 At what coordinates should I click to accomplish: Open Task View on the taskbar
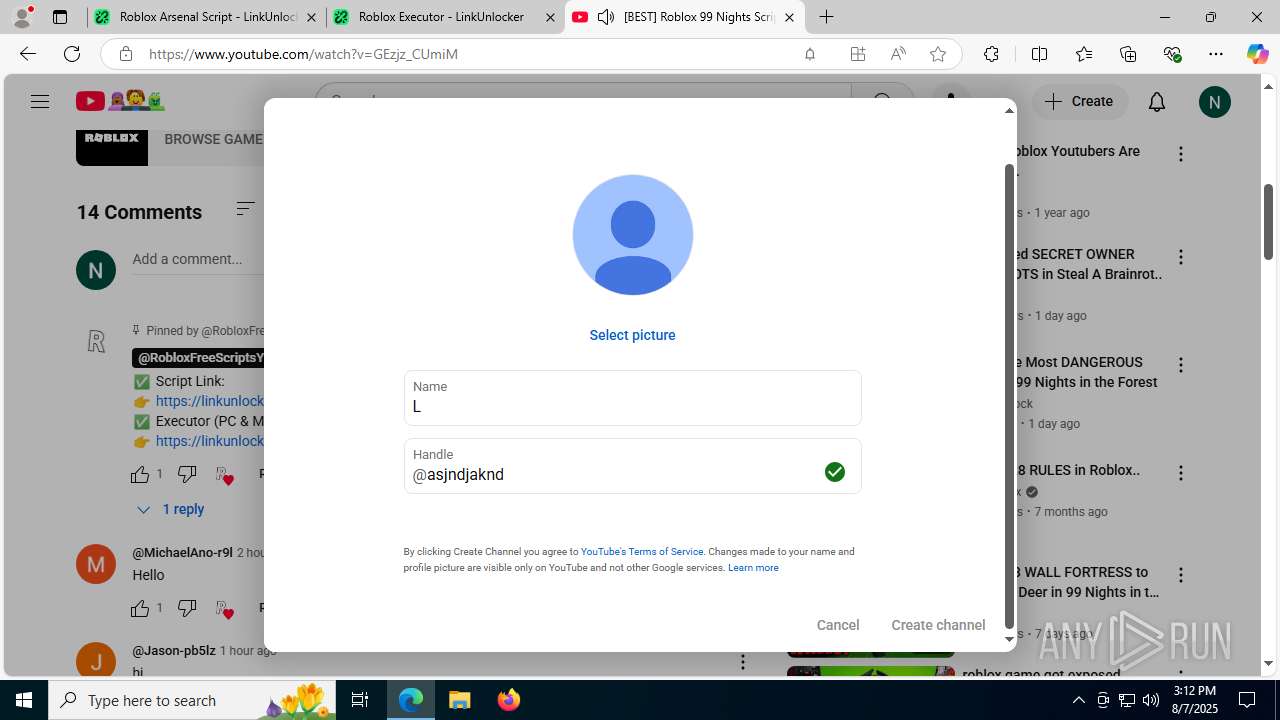(x=361, y=700)
